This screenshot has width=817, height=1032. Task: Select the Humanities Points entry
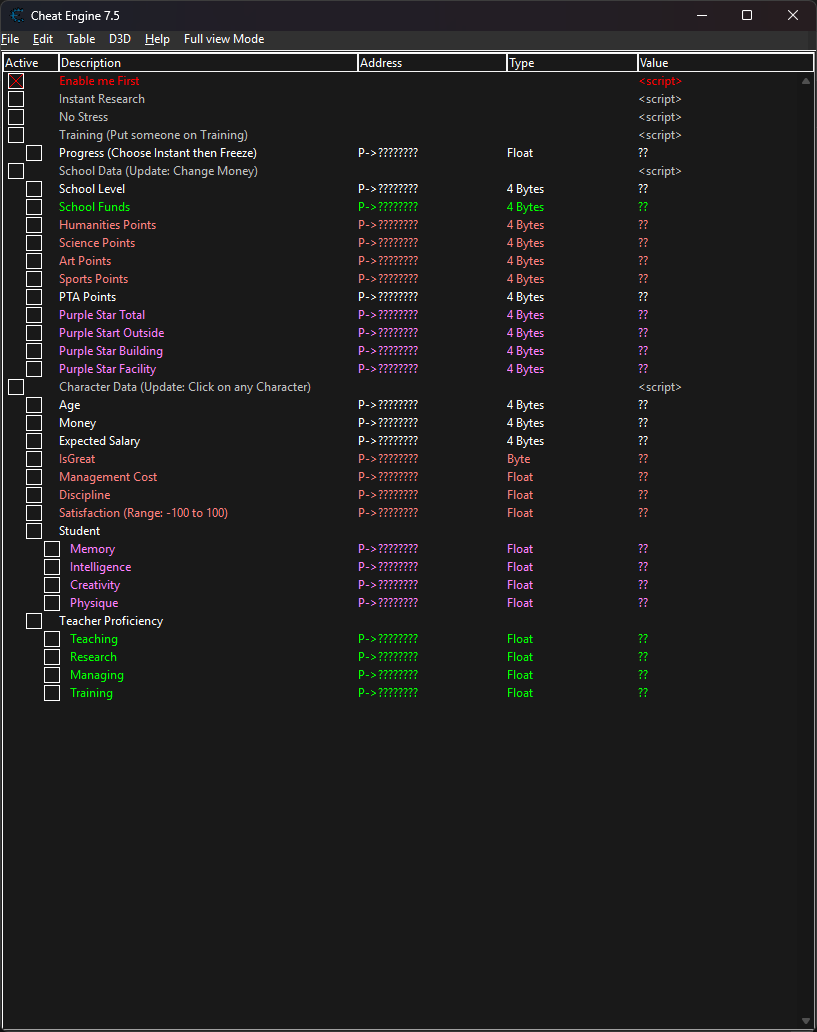[108, 225]
